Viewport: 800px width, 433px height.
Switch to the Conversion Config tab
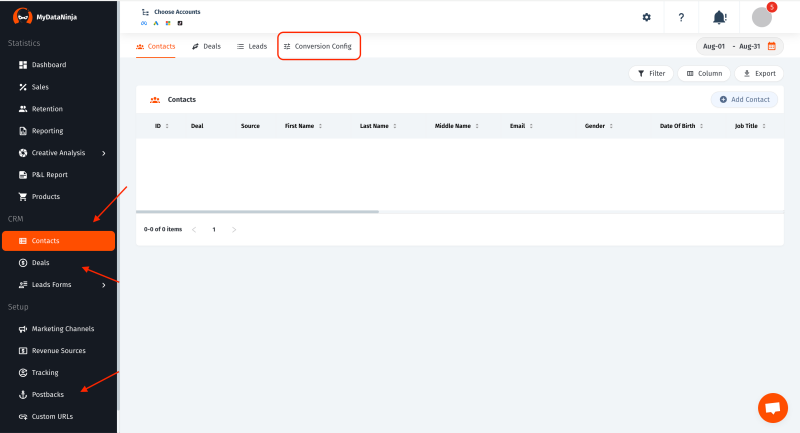tap(317, 46)
